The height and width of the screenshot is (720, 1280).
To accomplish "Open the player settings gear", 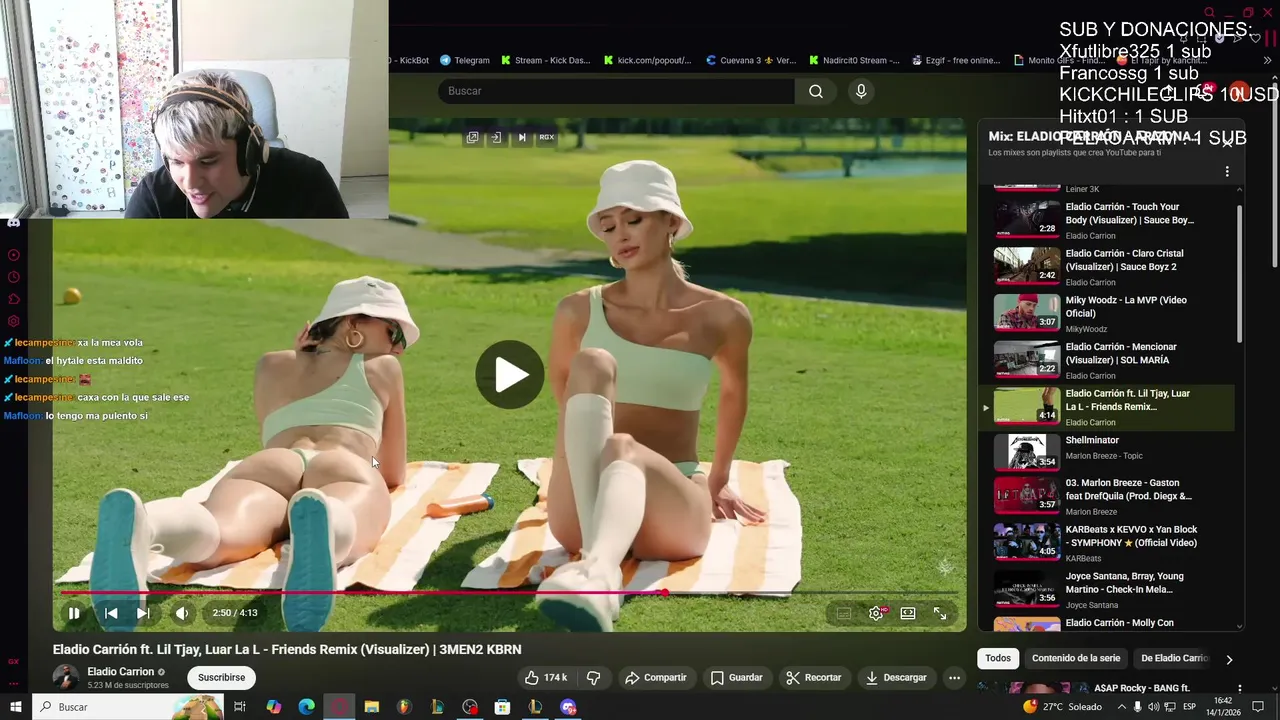I will pyautogui.click(x=876, y=613).
